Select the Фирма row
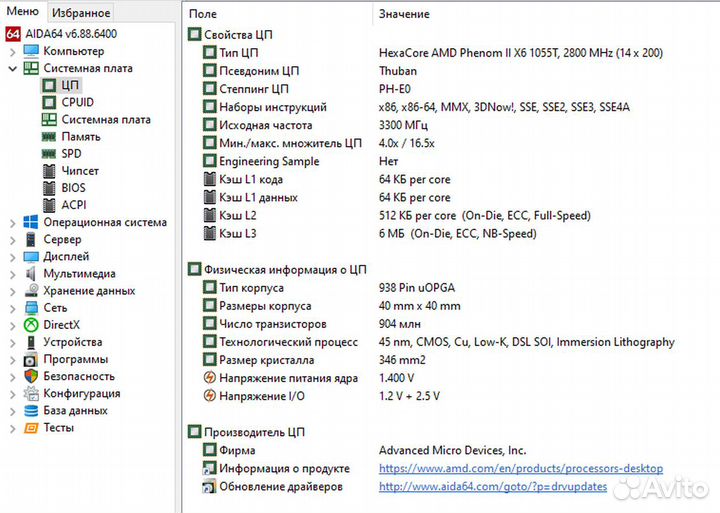Image resolution: width=720 pixels, height=513 pixels. [x=365, y=451]
